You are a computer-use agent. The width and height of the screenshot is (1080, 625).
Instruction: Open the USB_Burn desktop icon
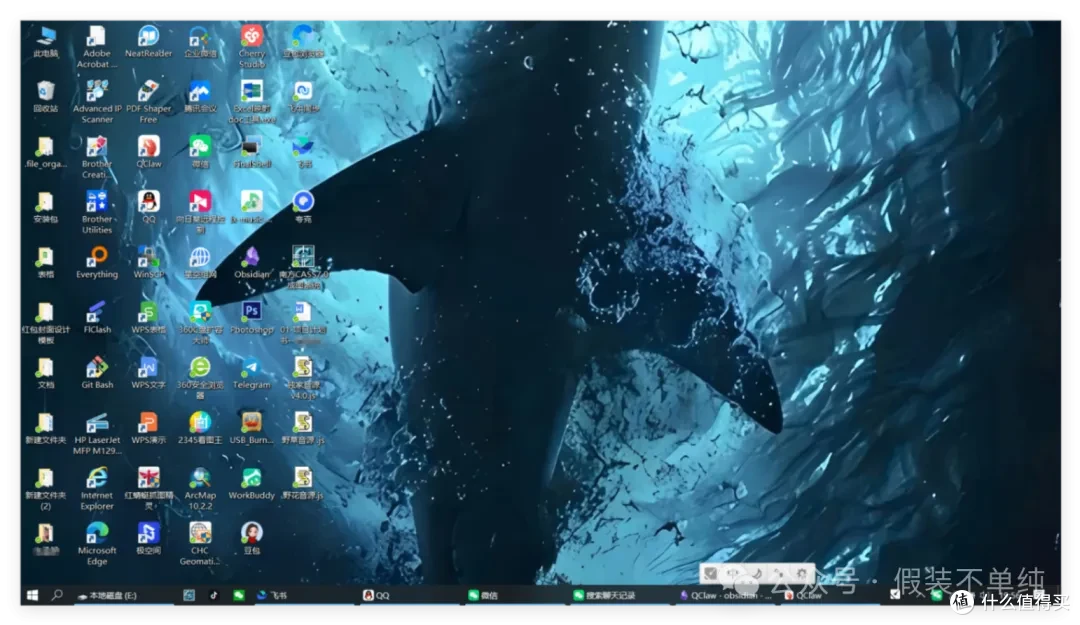point(251,428)
